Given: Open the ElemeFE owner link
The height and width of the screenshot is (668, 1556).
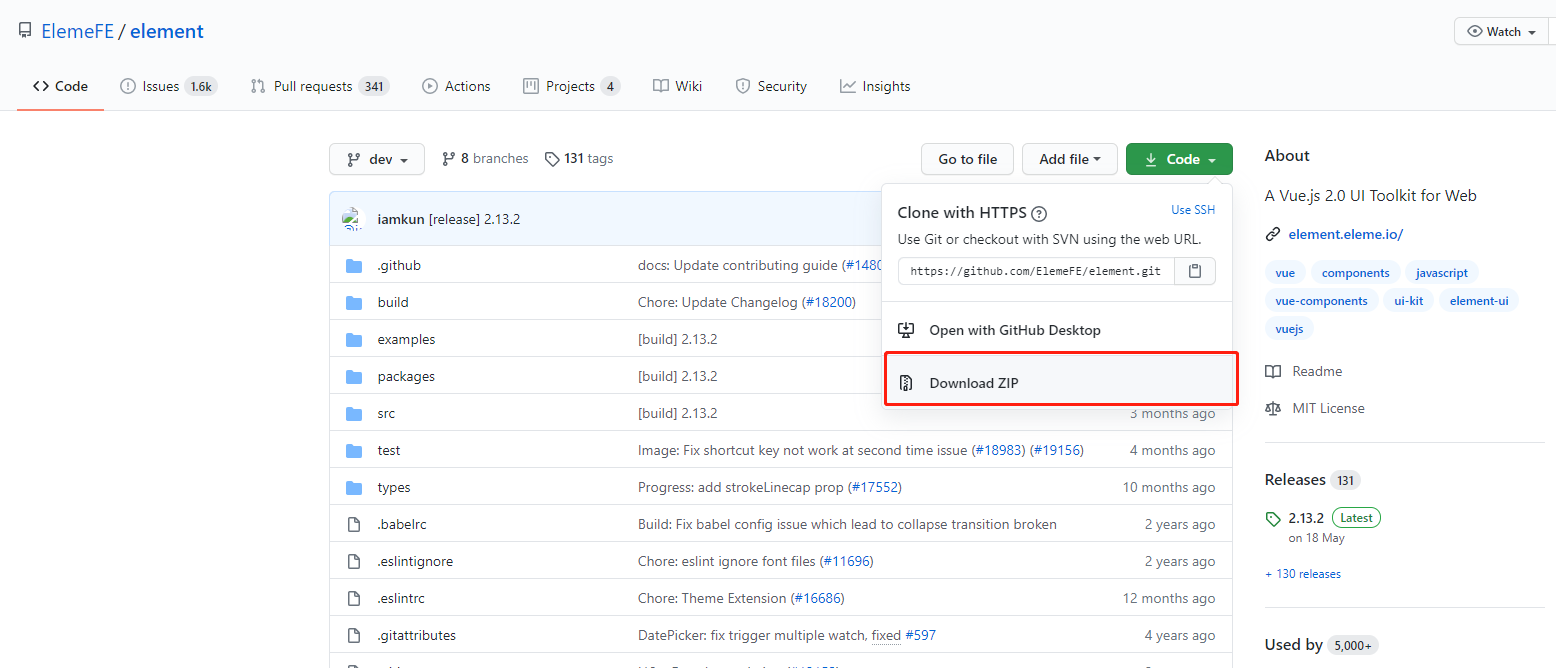Looking at the screenshot, I should coord(77,31).
